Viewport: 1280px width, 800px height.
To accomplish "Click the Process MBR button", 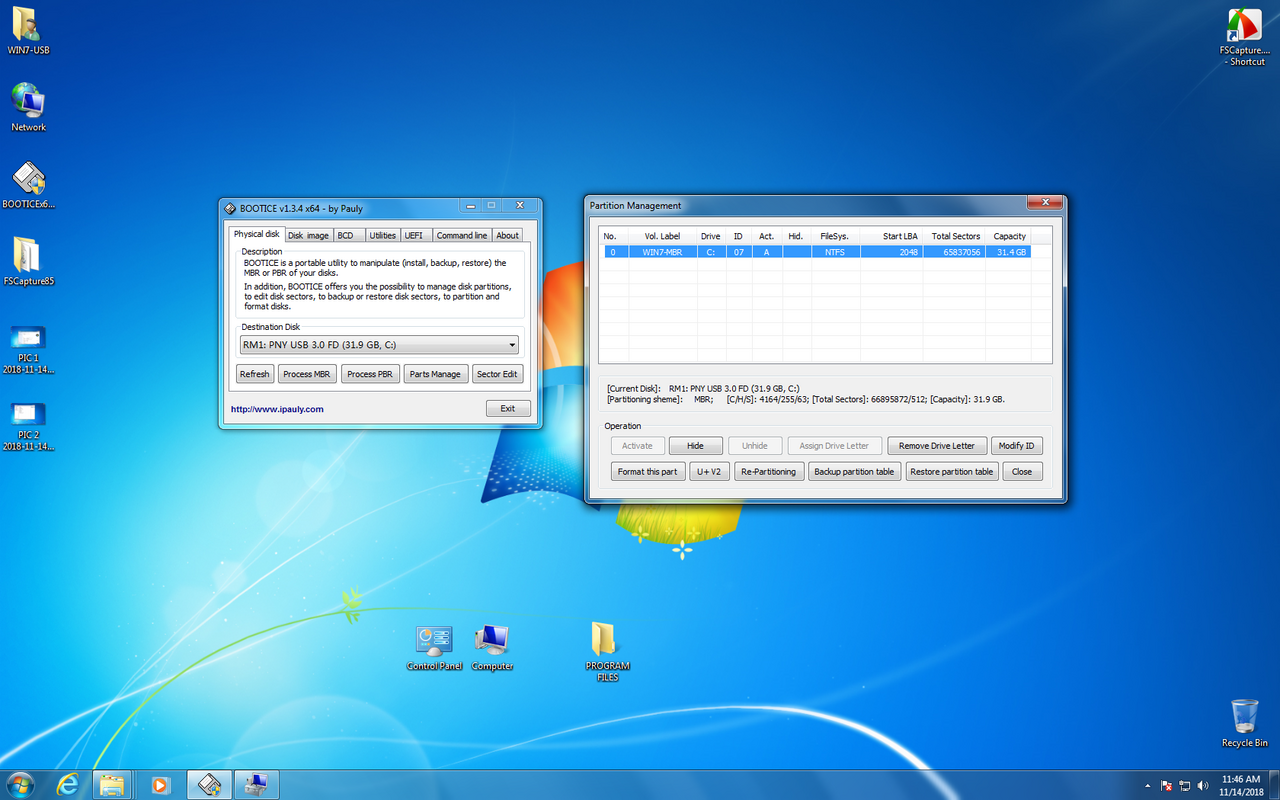I will pyautogui.click(x=306, y=374).
